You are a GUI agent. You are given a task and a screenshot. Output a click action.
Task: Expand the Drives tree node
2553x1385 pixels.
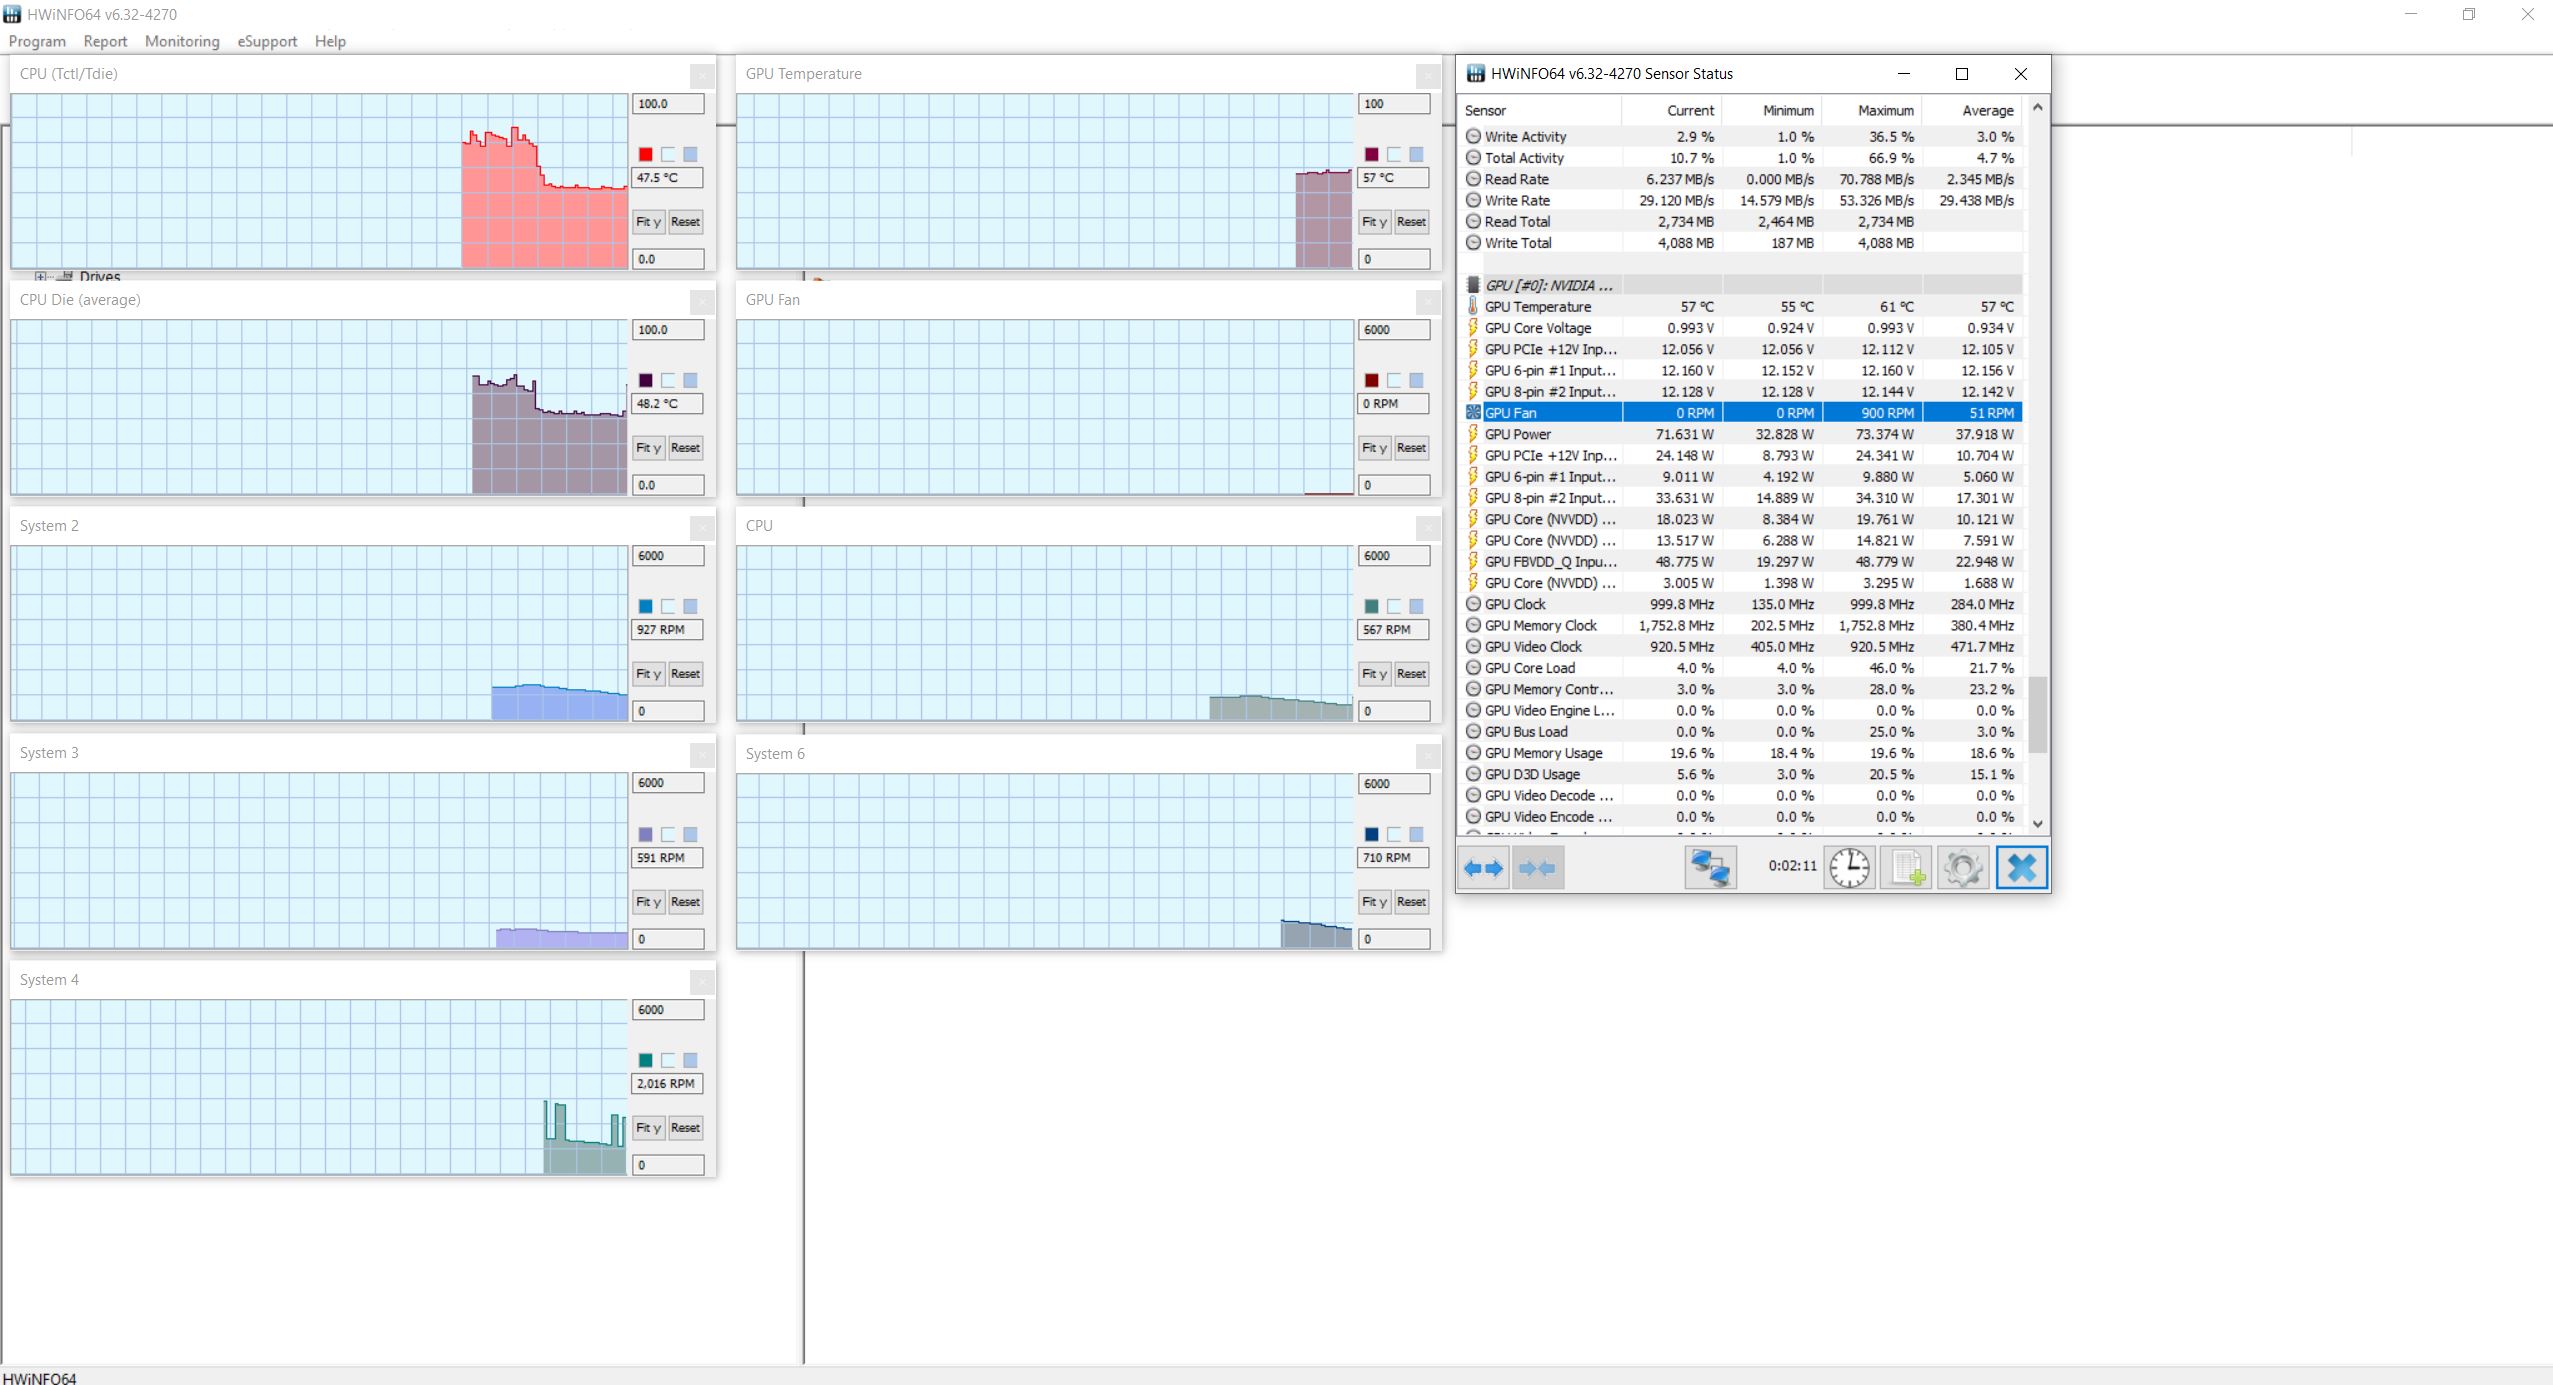(41, 277)
